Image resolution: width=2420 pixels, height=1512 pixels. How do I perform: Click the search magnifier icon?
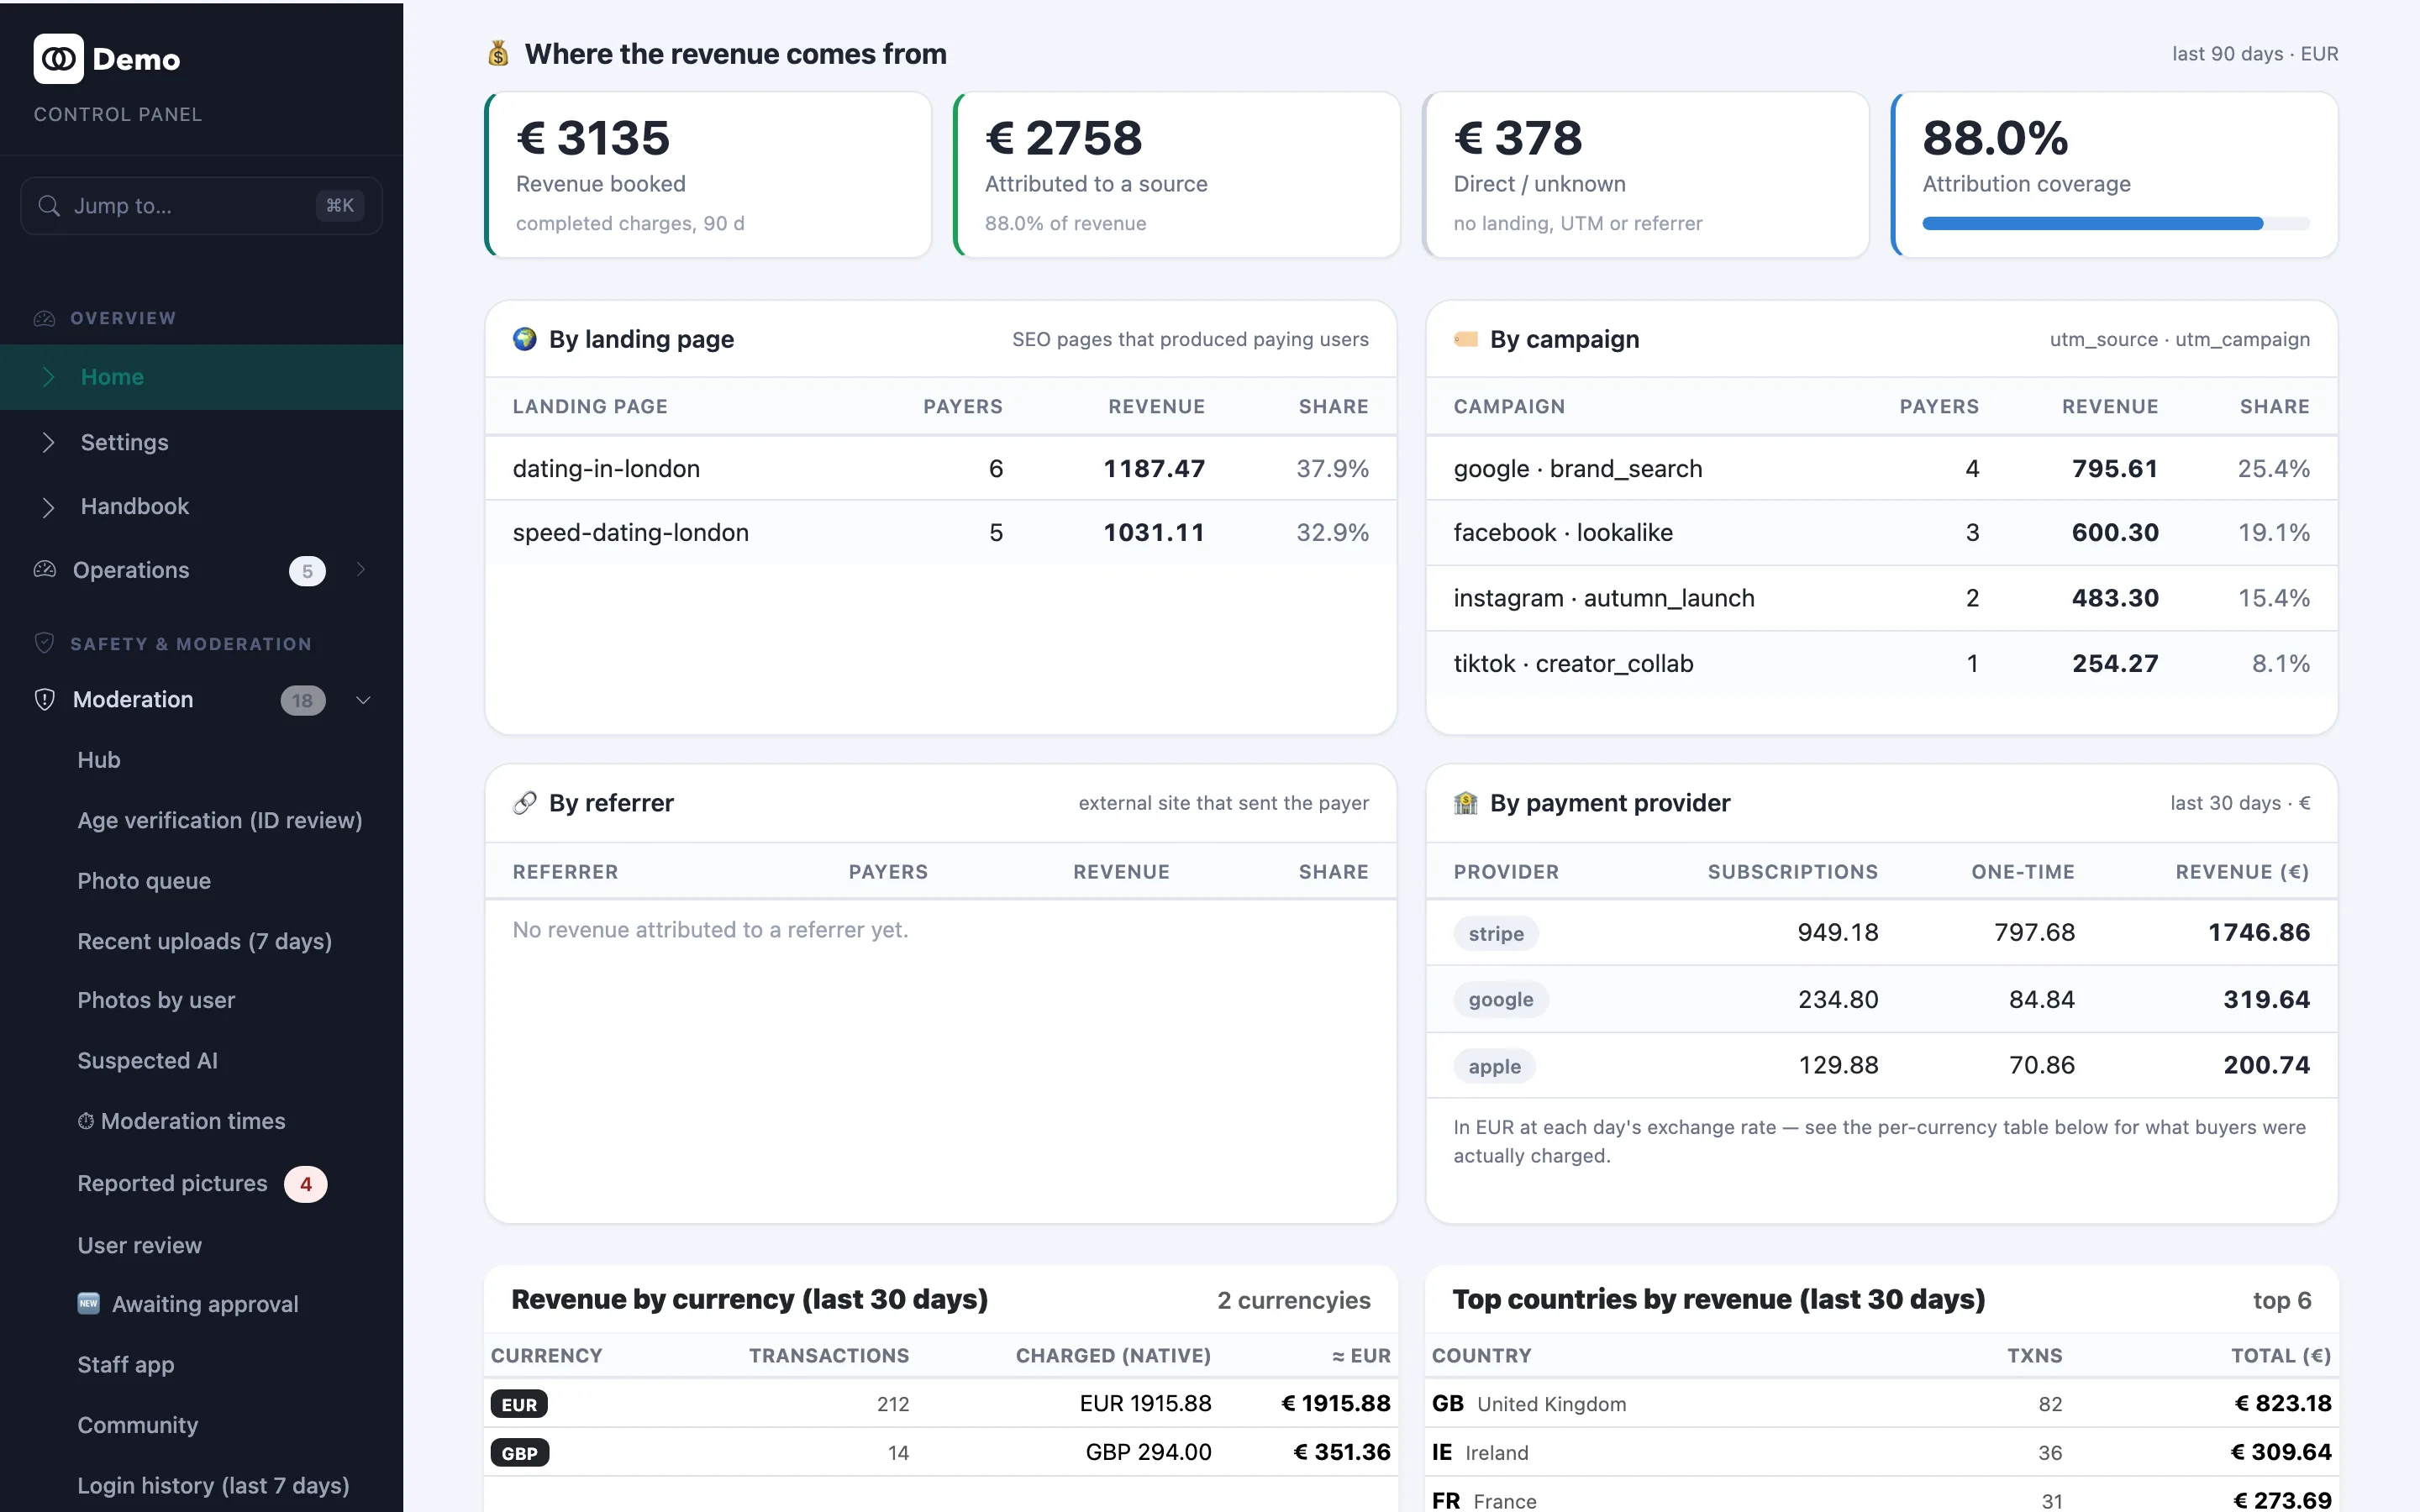tap(49, 206)
